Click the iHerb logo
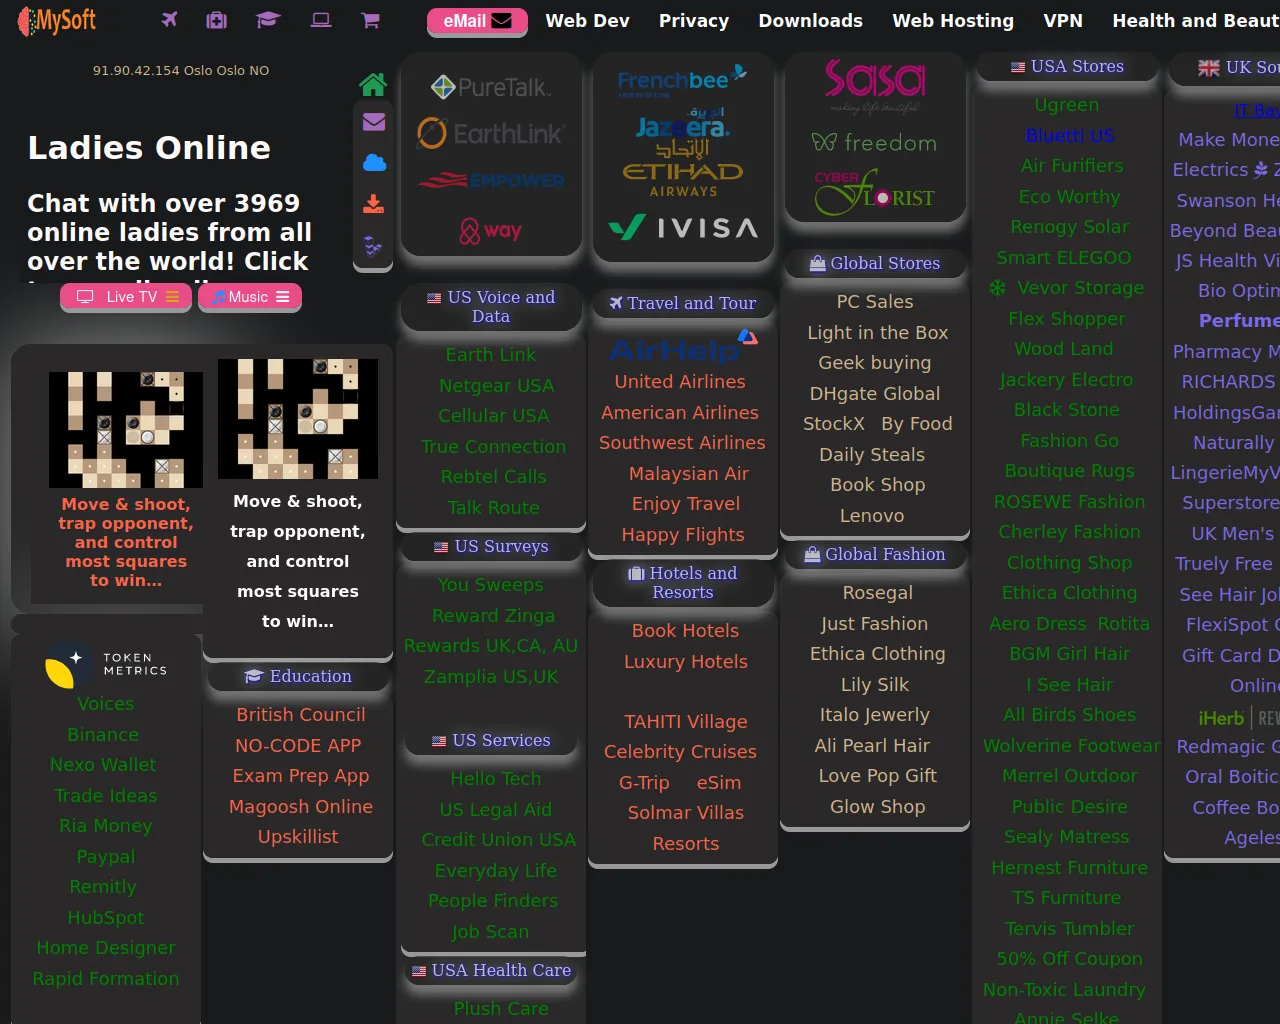The image size is (1280, 1024). coord(1221,718)
